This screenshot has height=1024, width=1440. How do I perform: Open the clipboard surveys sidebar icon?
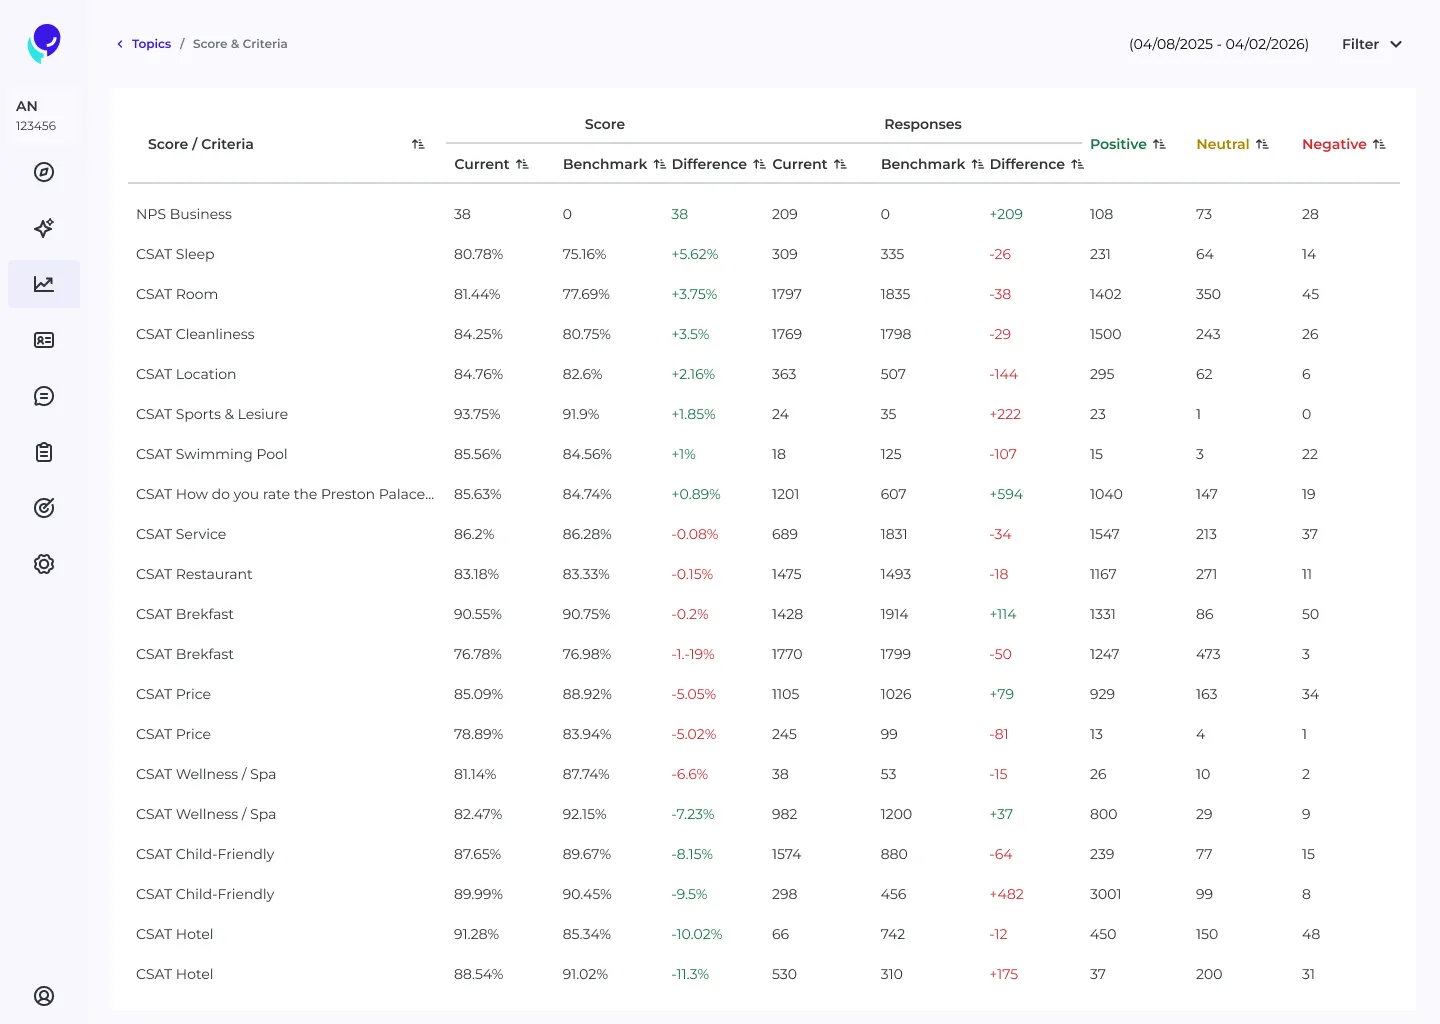pos(44,452)
